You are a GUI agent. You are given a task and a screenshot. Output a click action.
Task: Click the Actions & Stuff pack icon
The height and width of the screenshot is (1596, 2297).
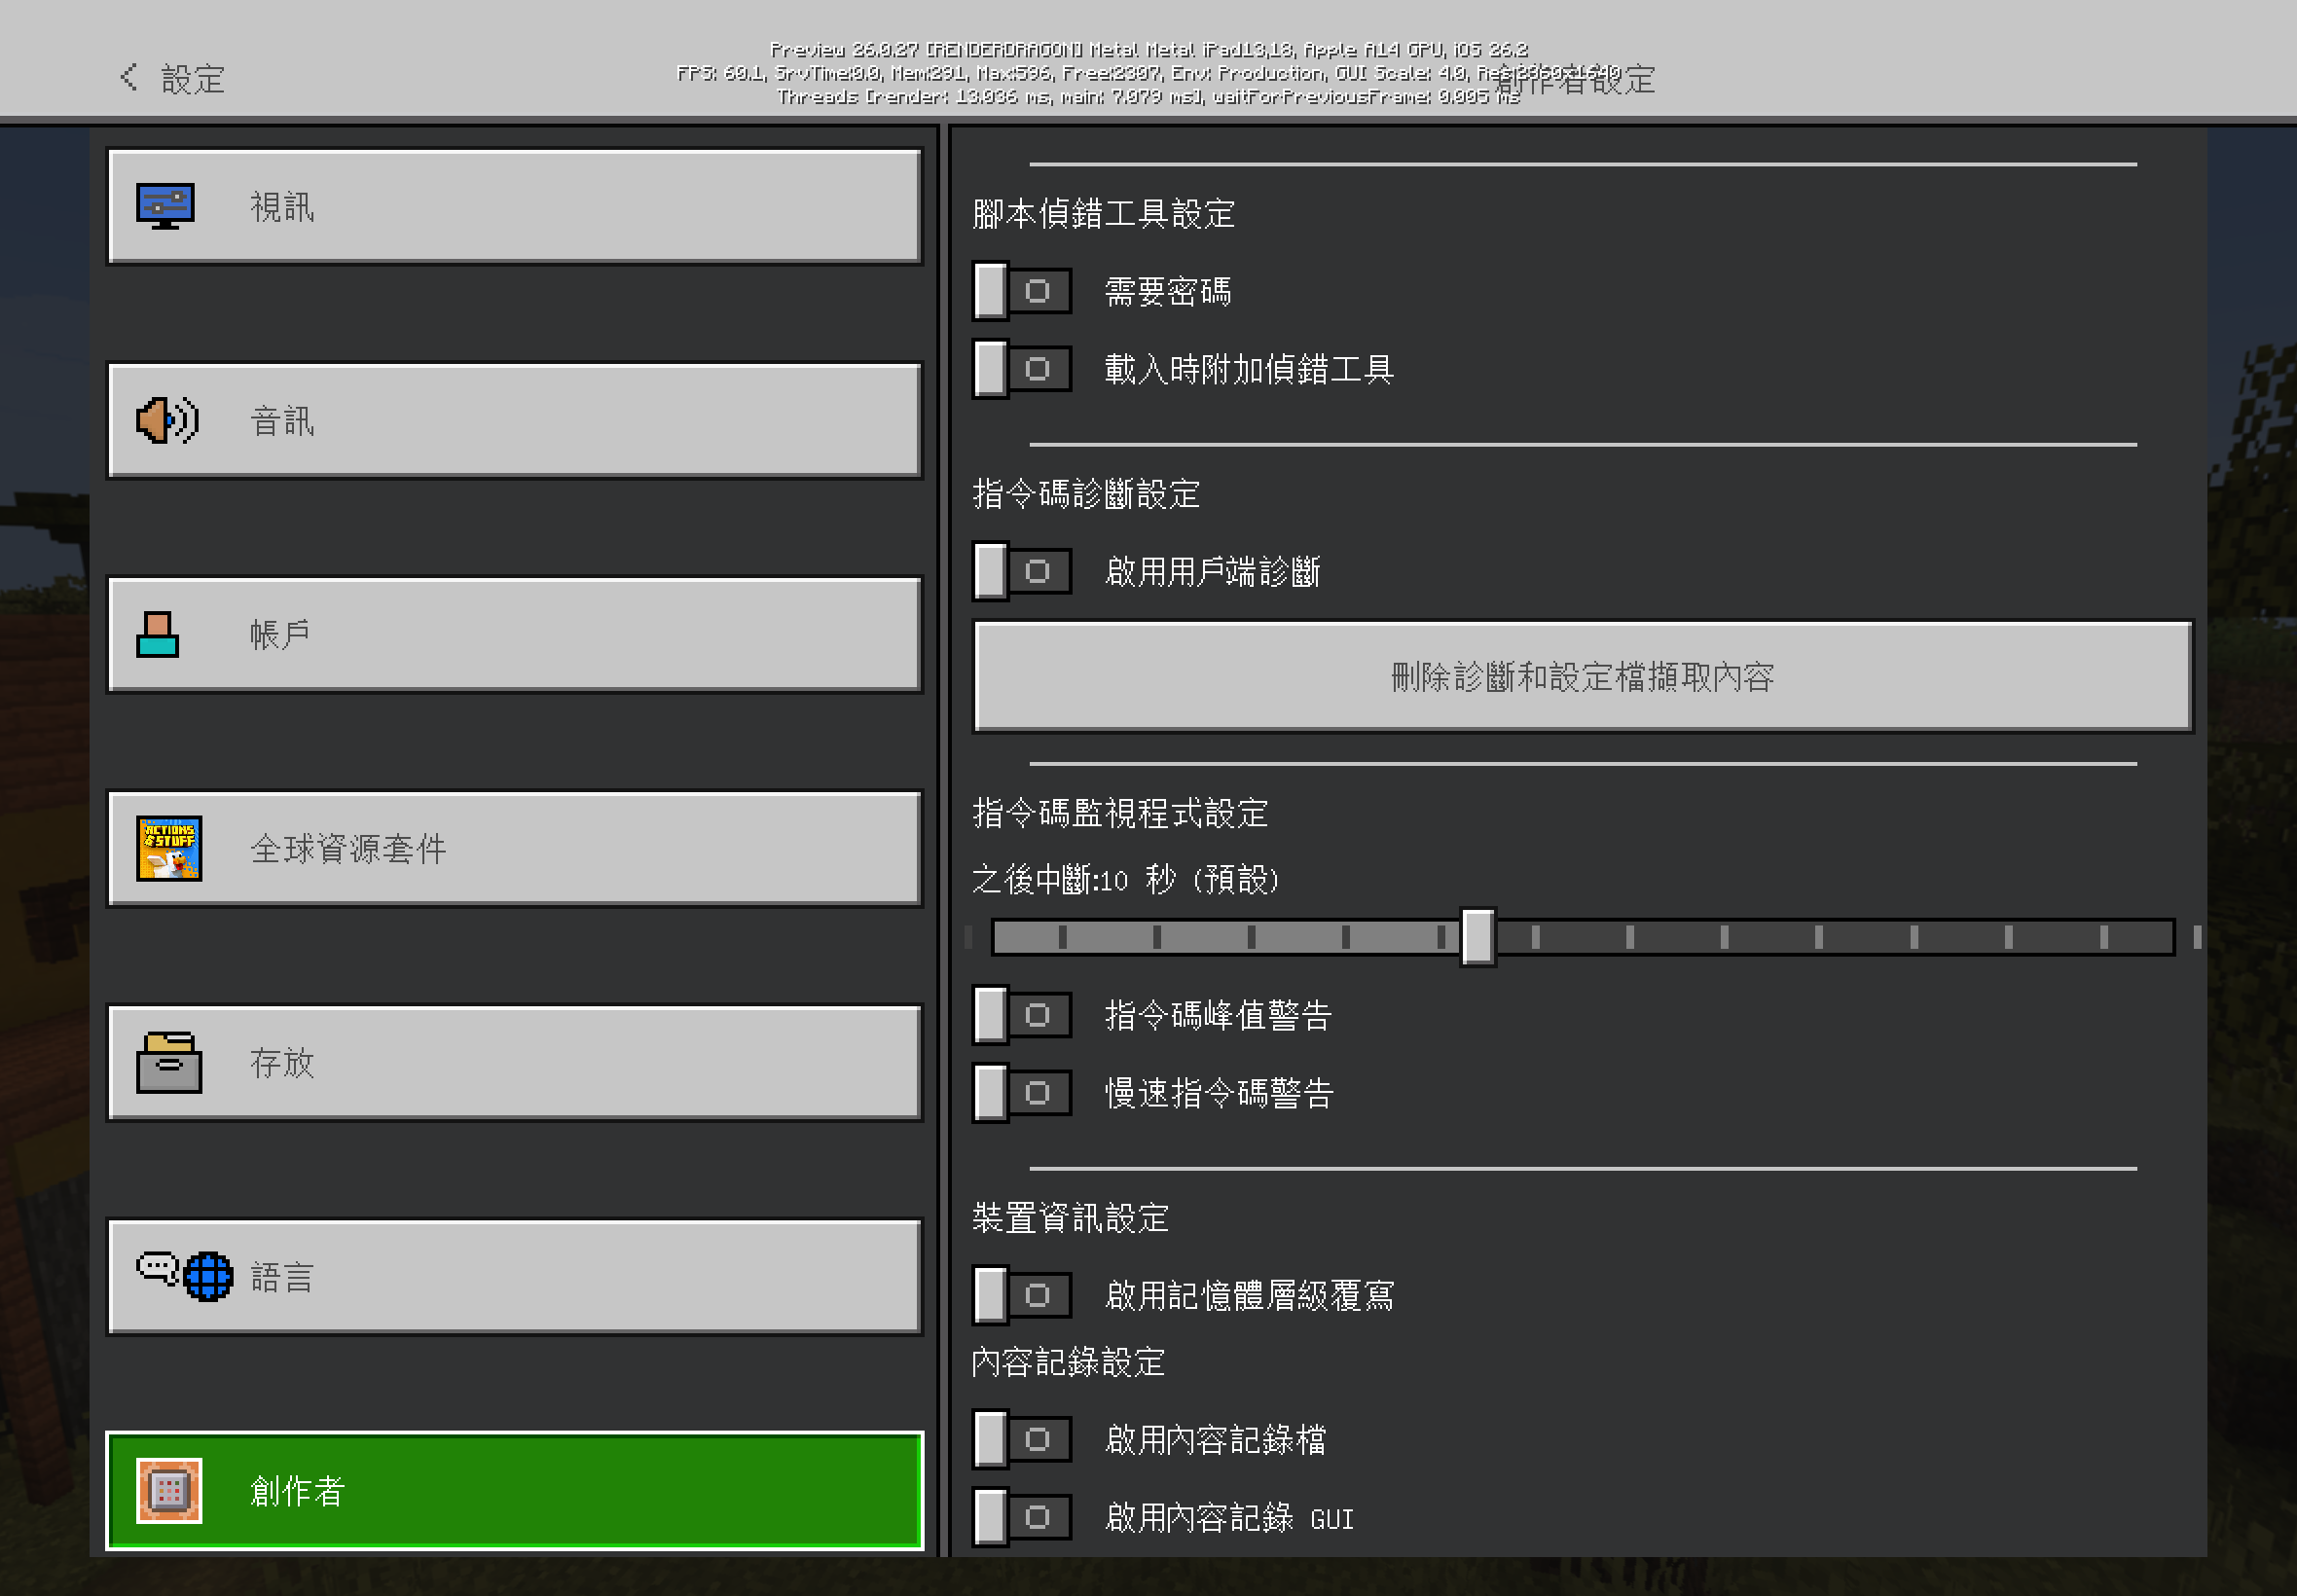point(169,848)
